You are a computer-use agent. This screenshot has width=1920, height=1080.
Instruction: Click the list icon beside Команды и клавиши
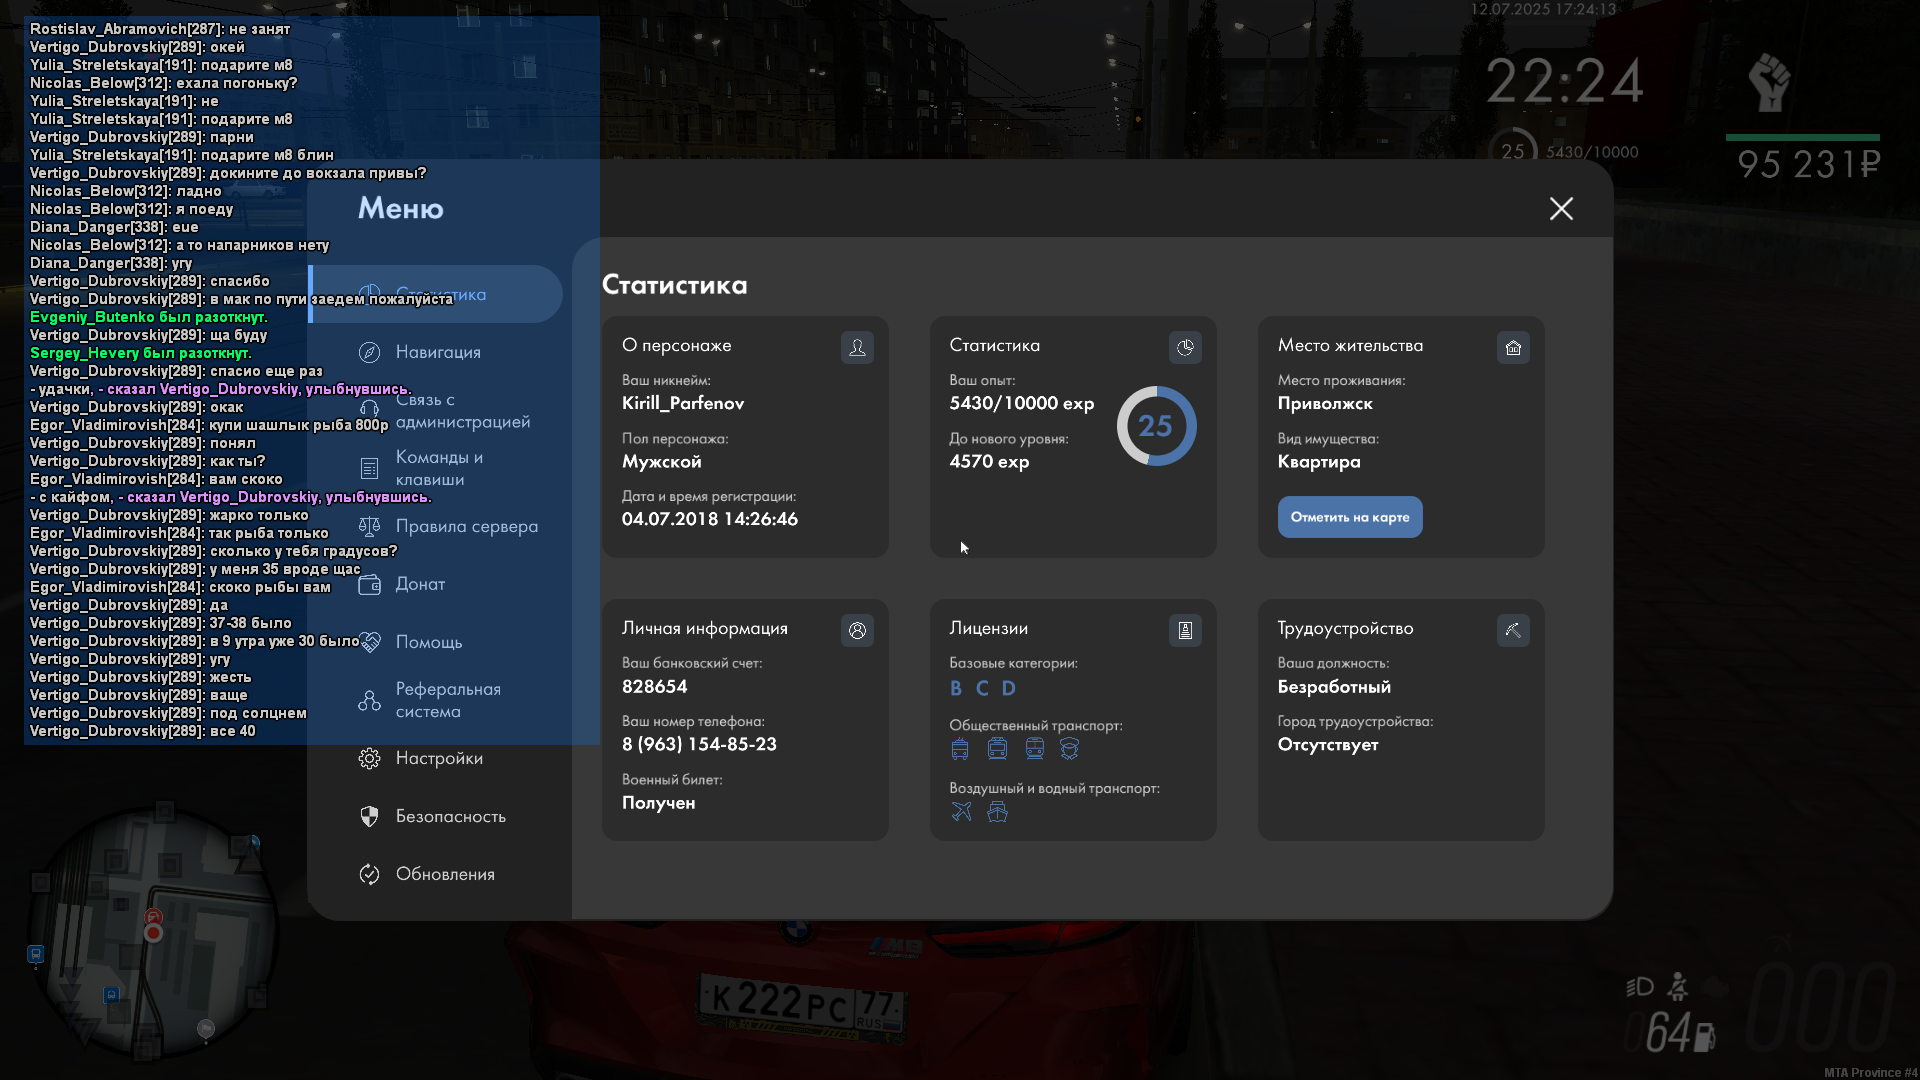pos(369,468)
